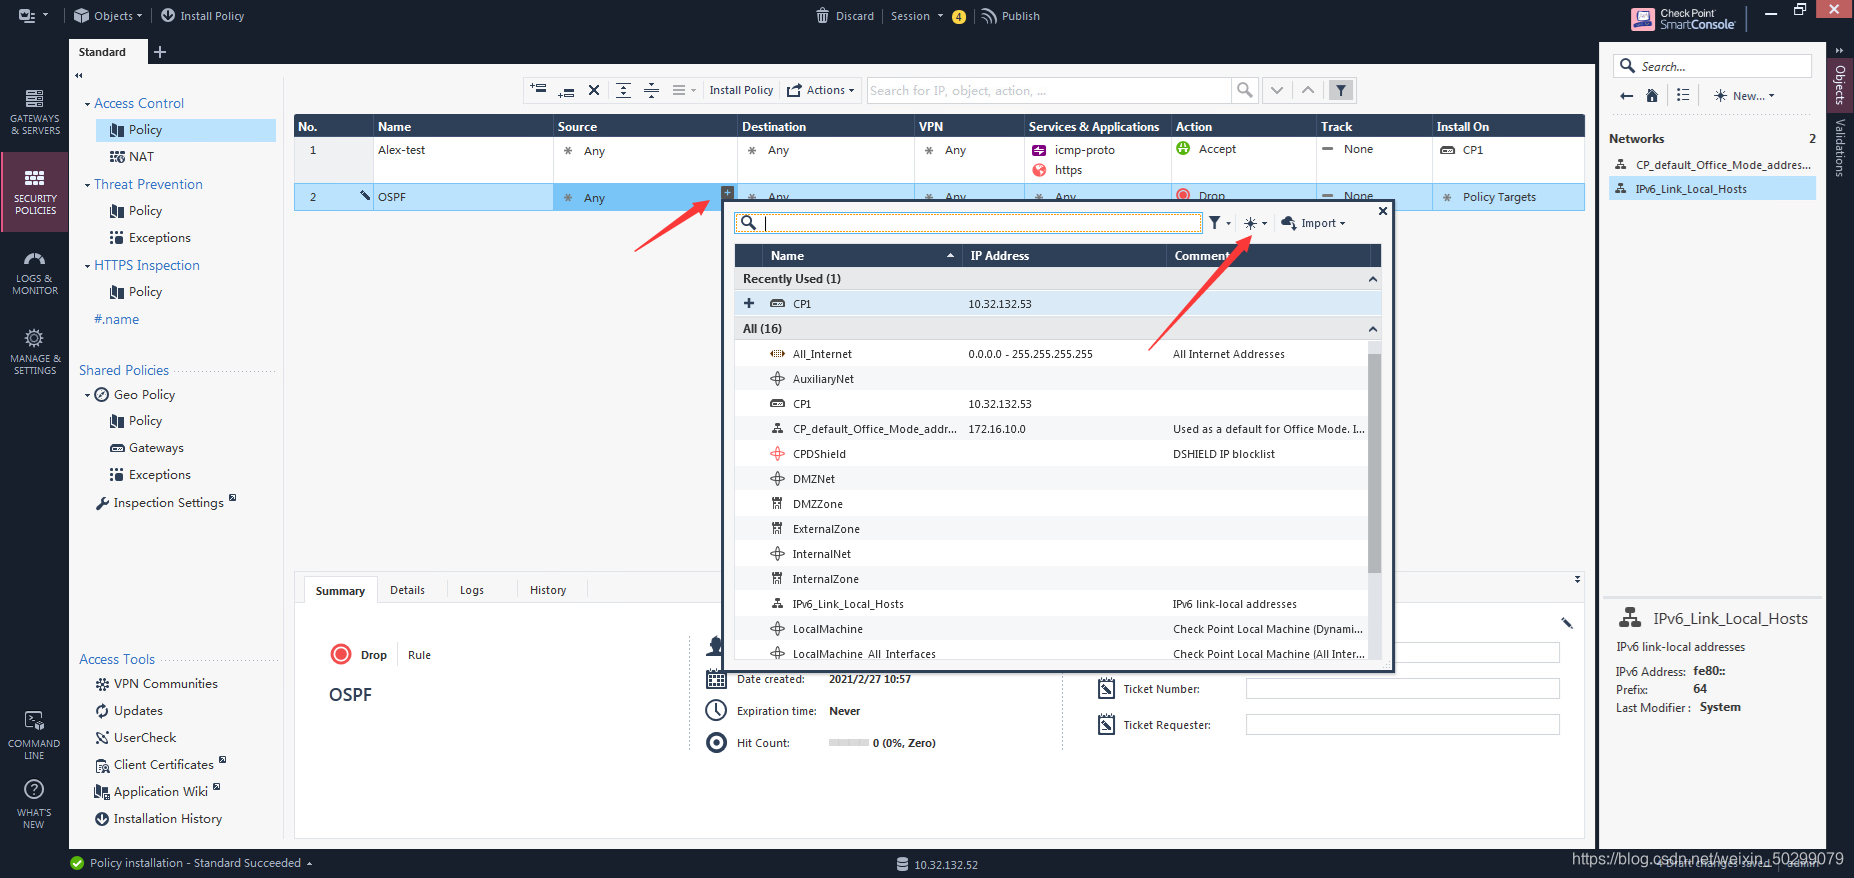Image resolution: width=1854 pixels, height=878 pixels.
Task: Open the Session dropdown
Action: (x=916, y=16)
